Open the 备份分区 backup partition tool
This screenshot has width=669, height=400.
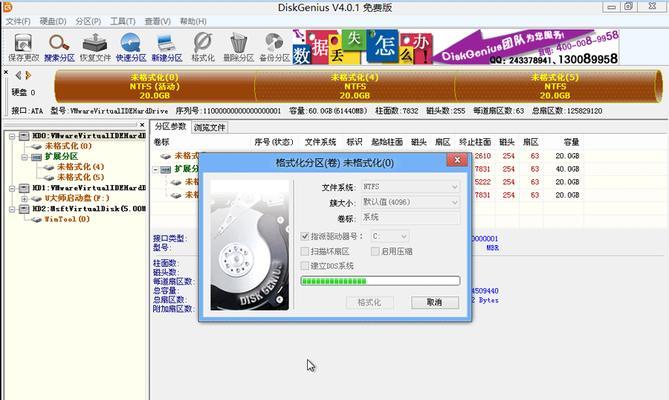[274, 47]
